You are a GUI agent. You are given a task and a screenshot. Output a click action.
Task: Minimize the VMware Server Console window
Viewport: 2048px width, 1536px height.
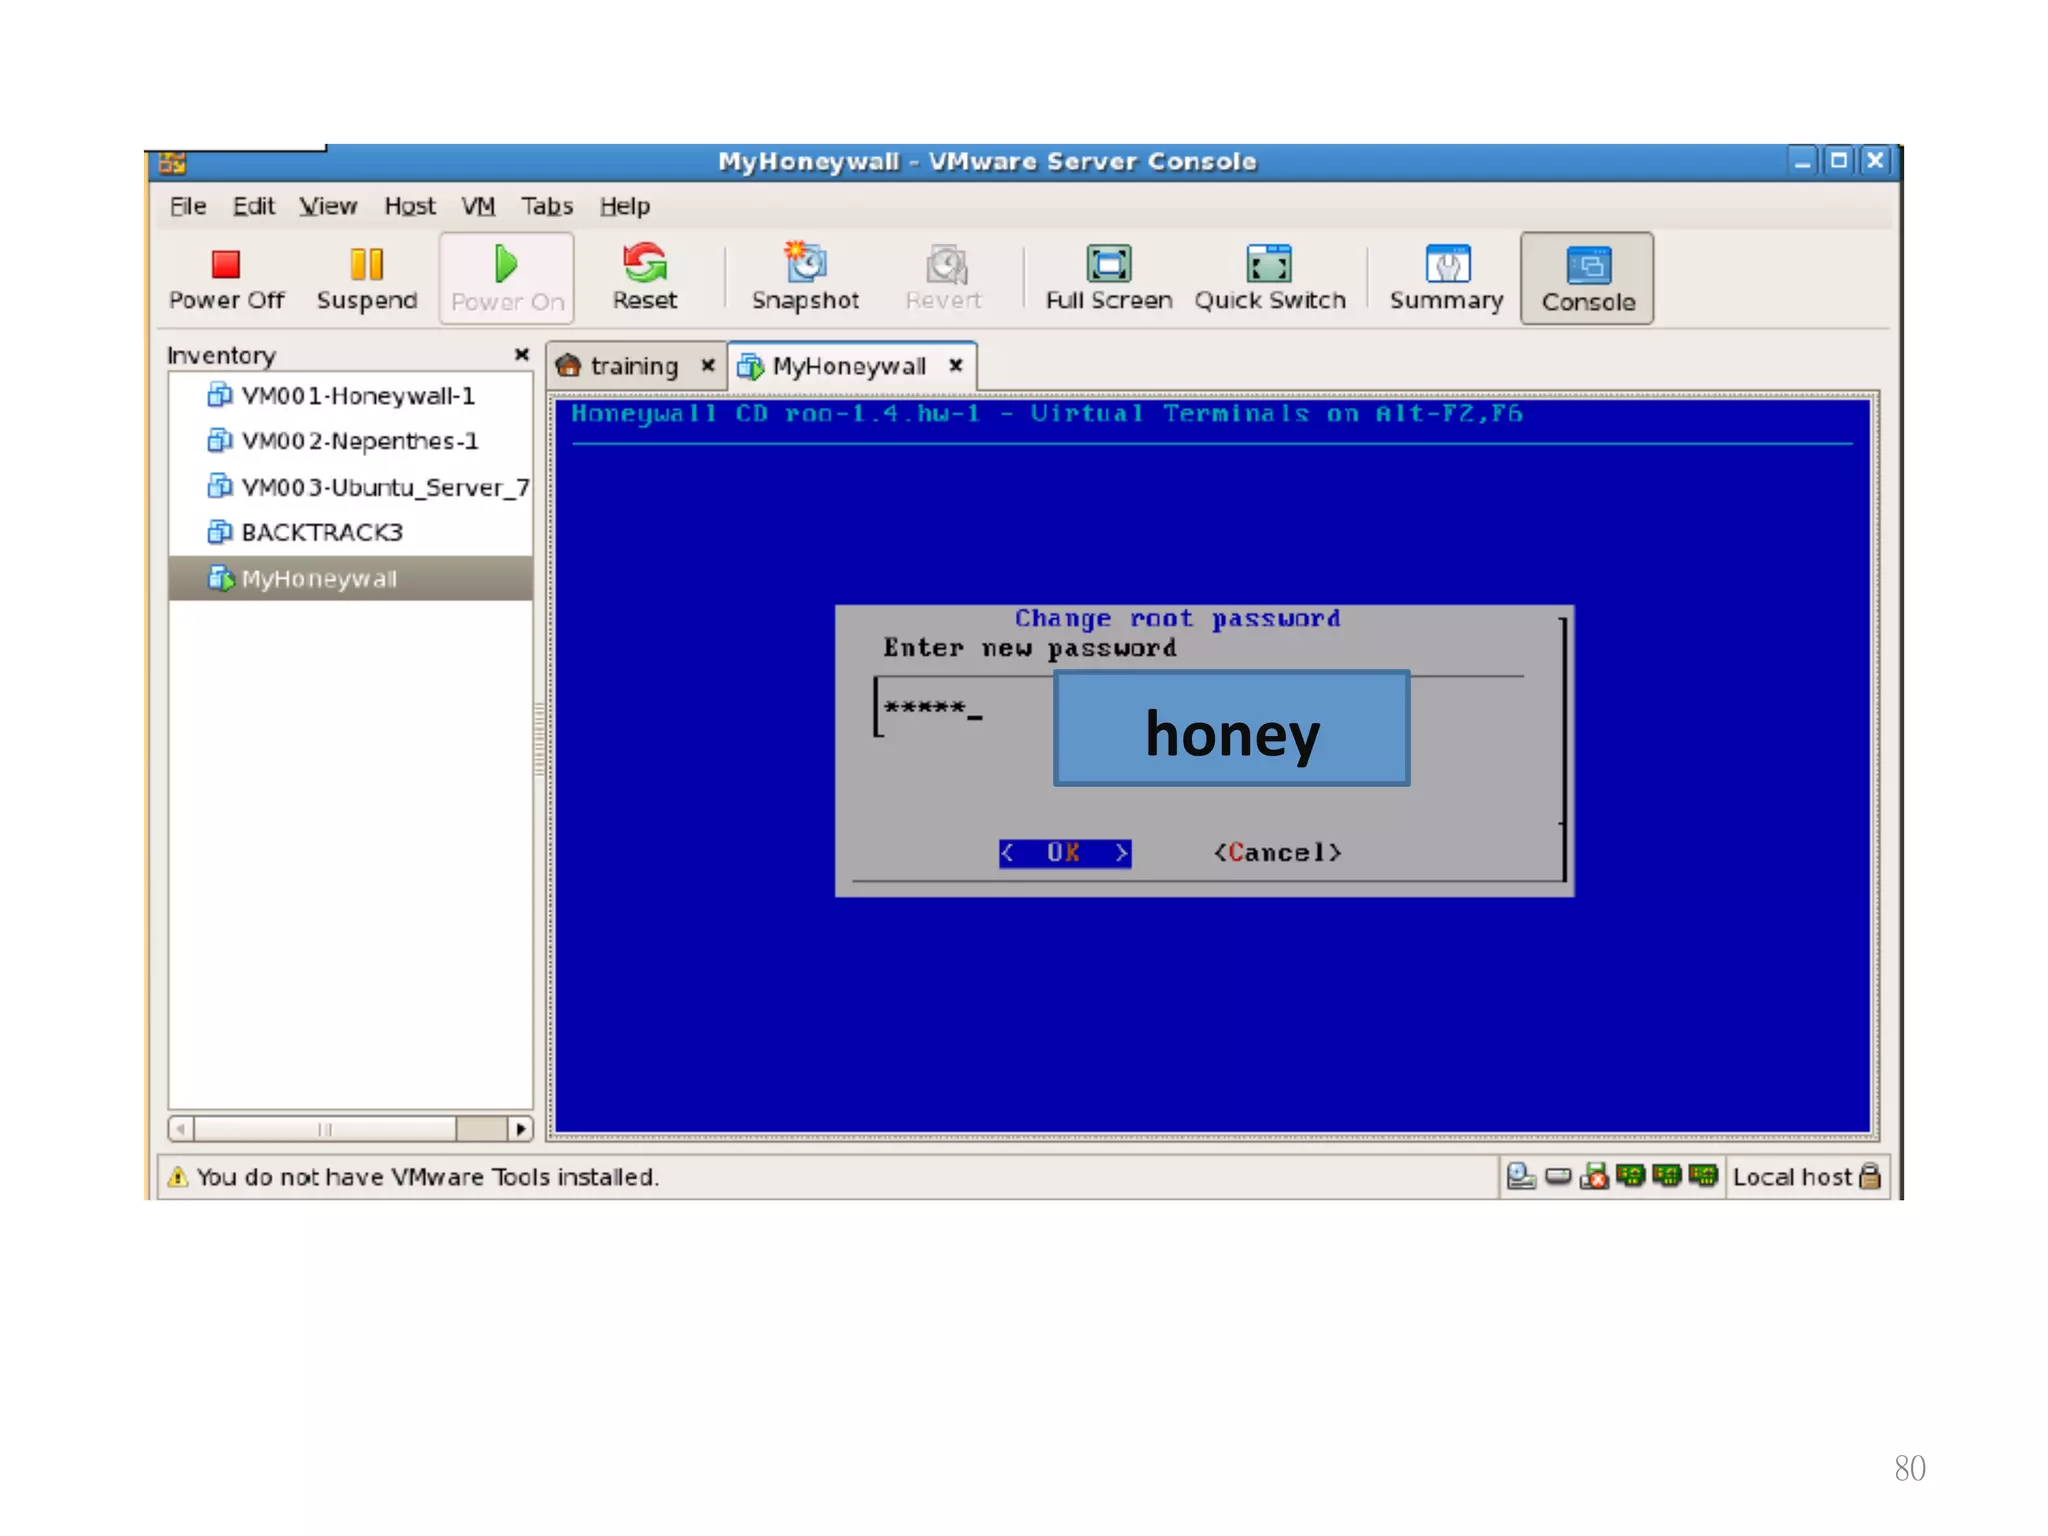click(x=1802, y=161)
